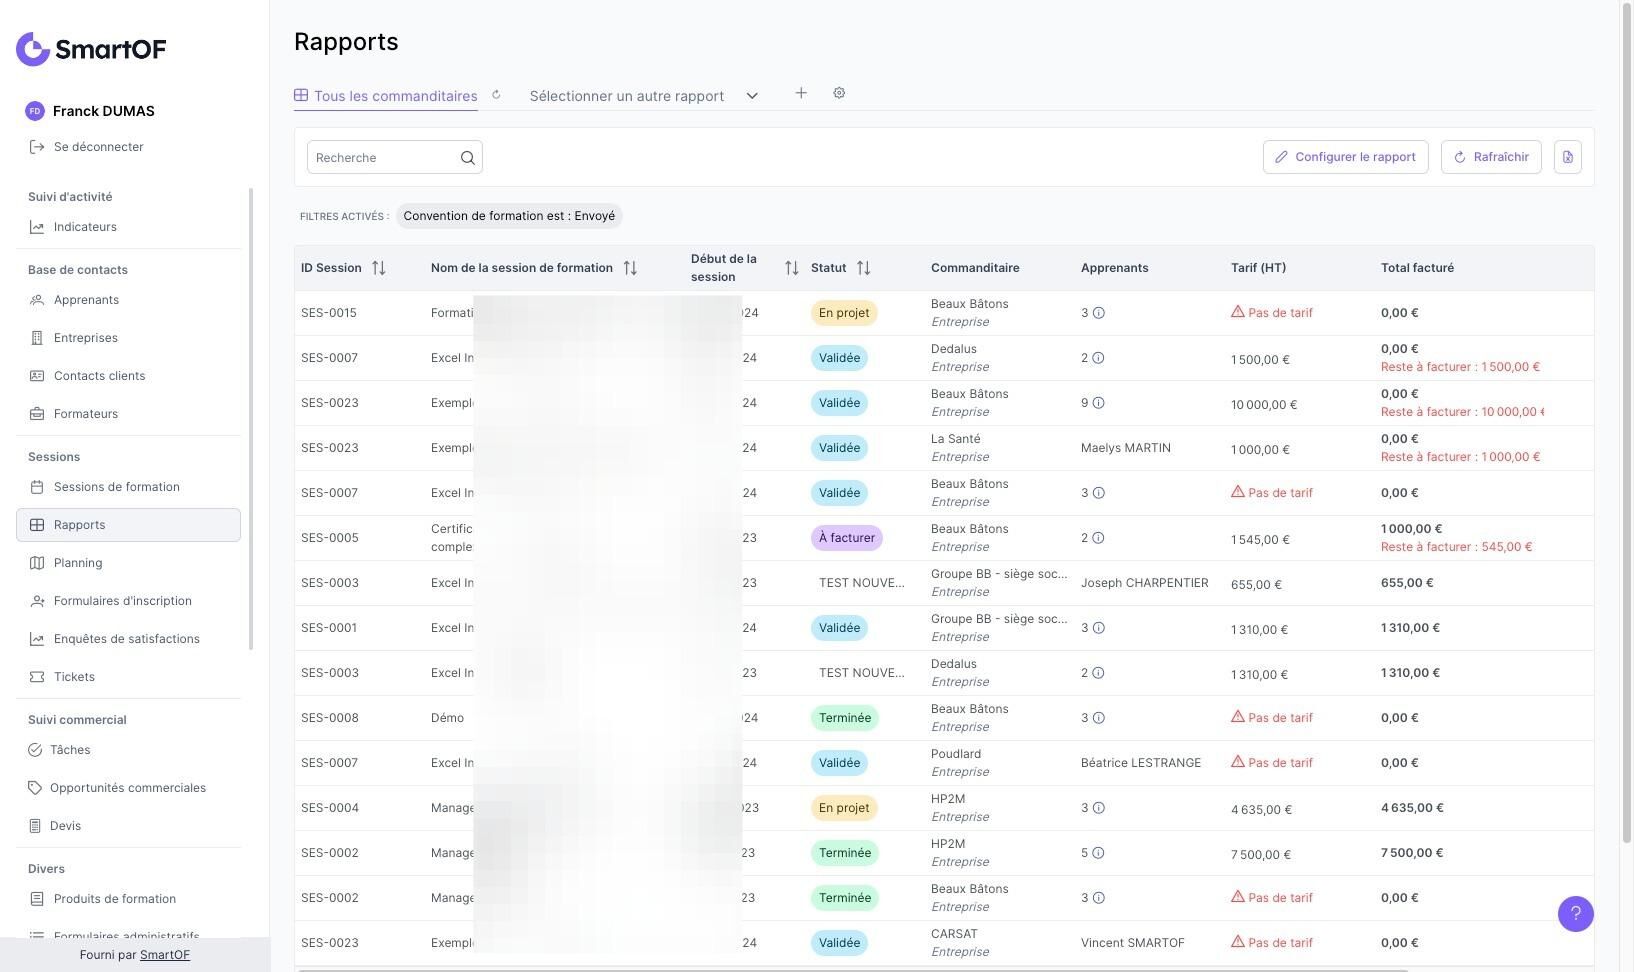Click the Se déconnecter logout icon
The height and width of the screenshot is (972, 1634).
pyautogui.click(x=37, y=147)
